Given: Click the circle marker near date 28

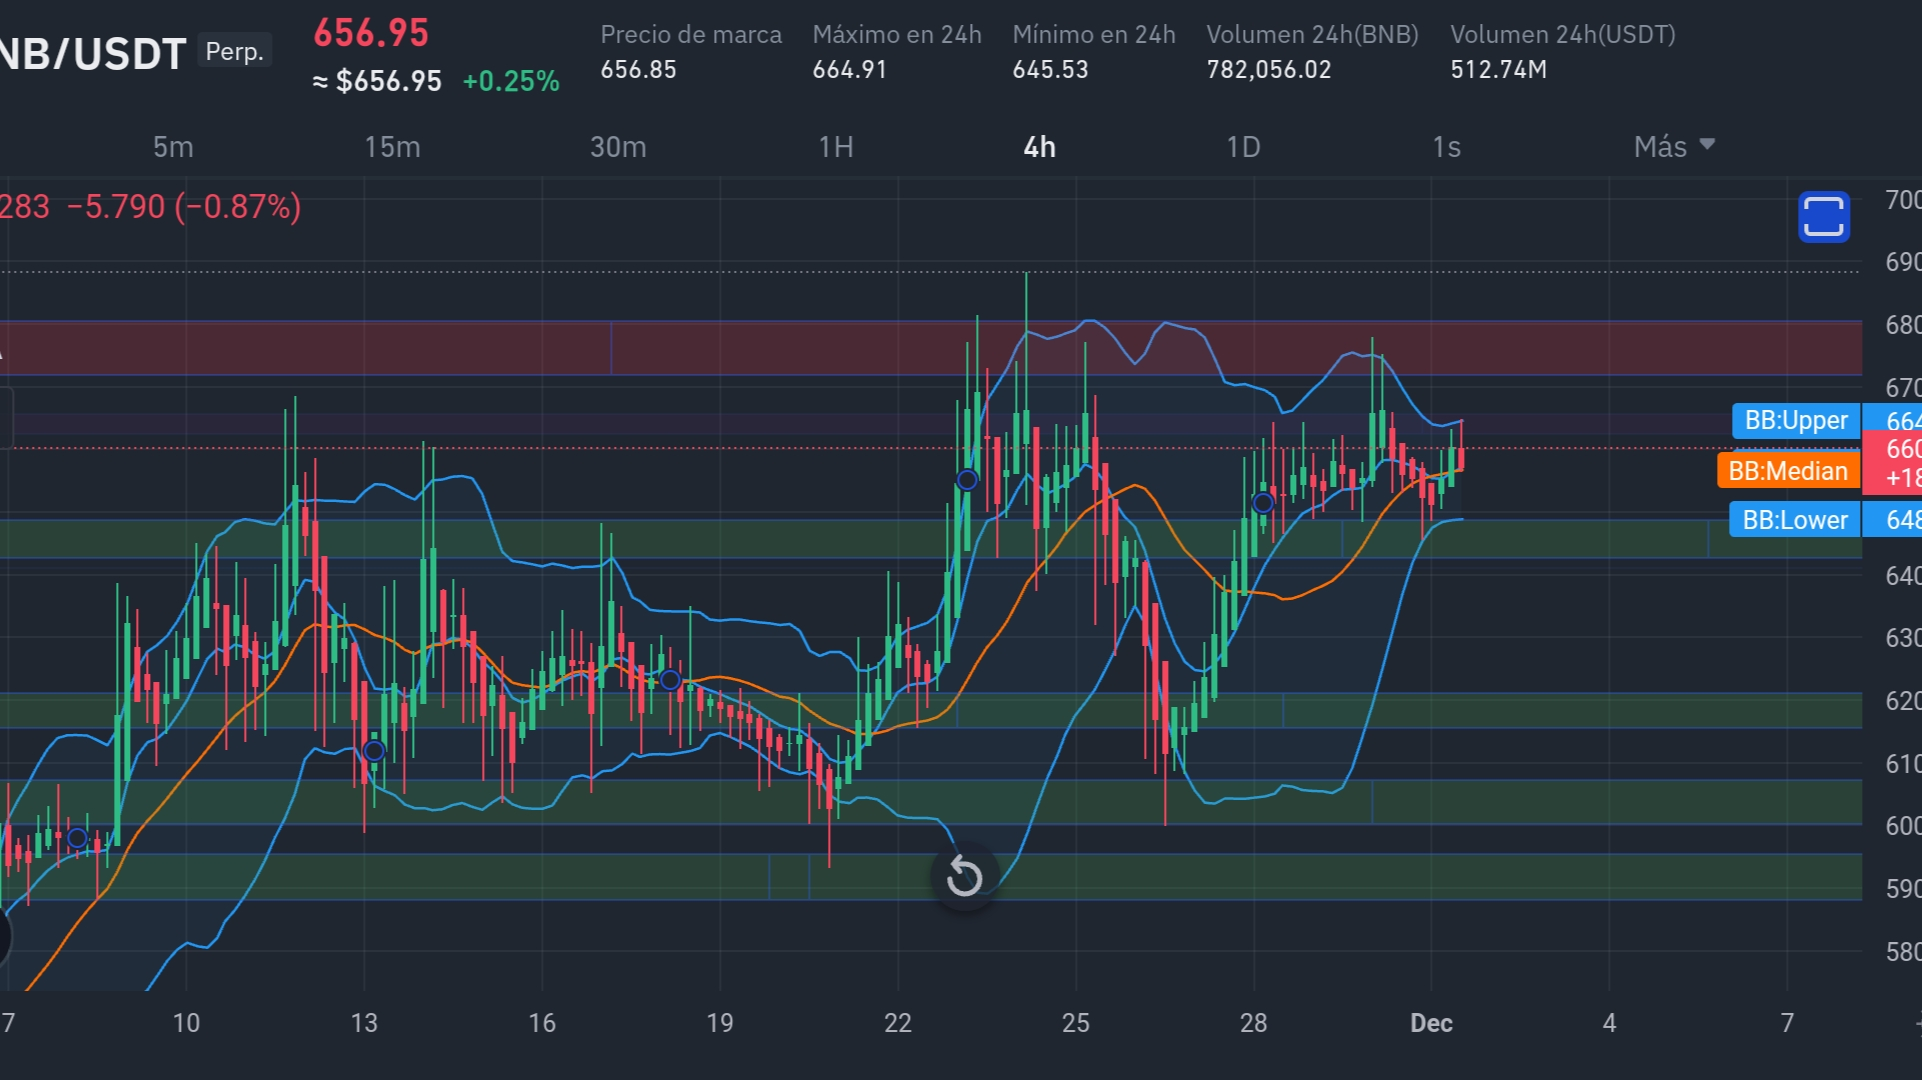Looking at the screenshot, I should click(1263, 503).
